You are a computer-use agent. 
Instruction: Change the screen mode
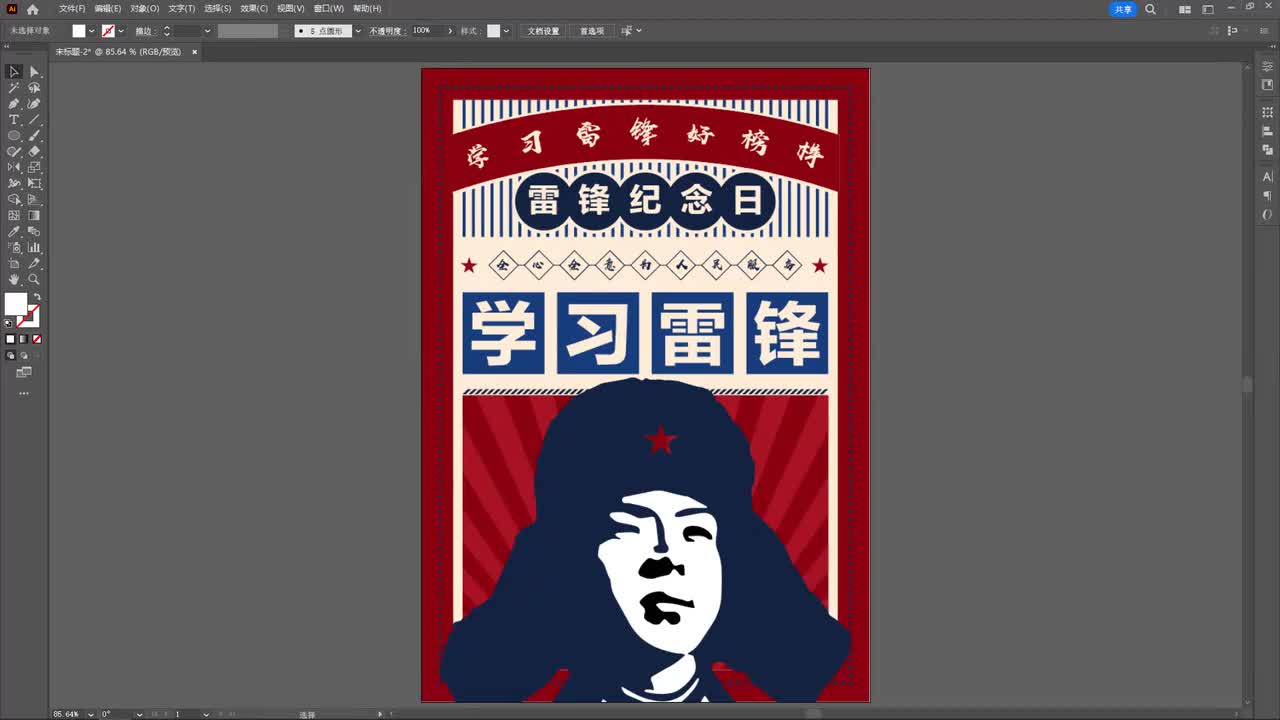point(24,372)
